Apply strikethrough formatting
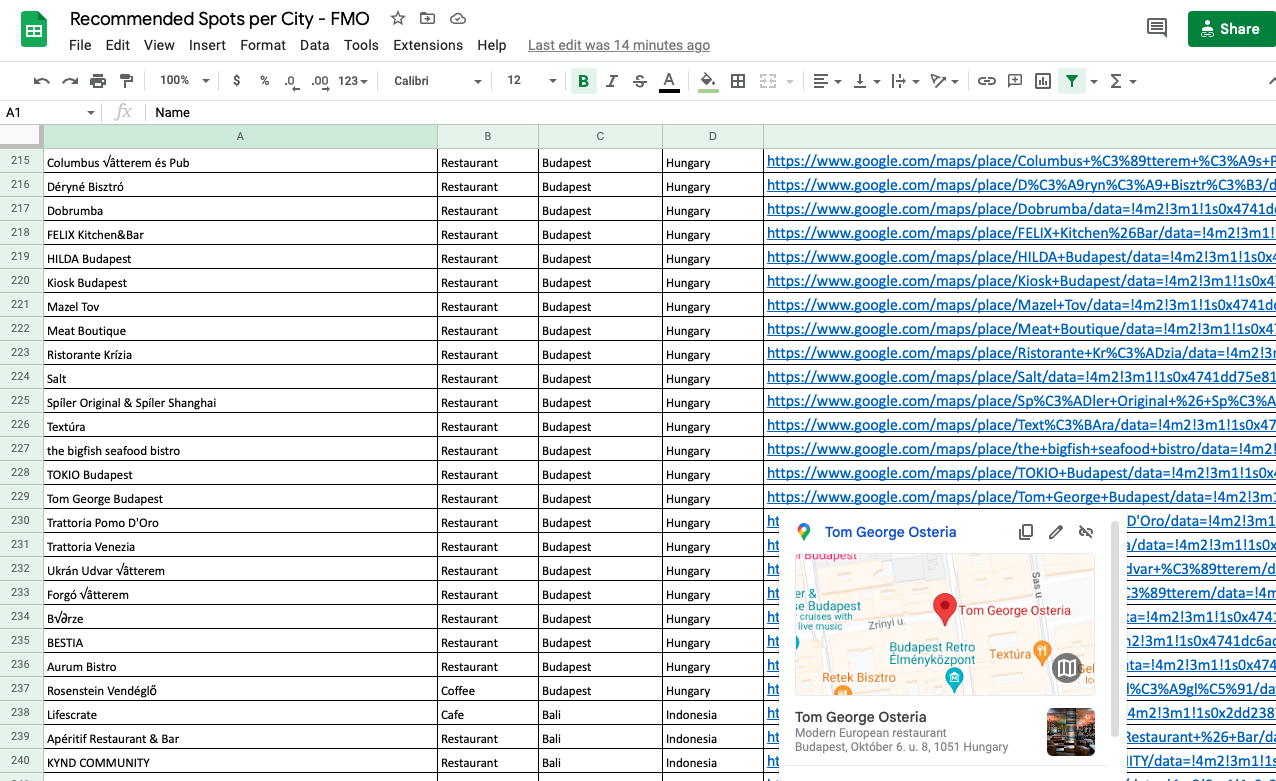1276x781 pixels. point(640,81)
